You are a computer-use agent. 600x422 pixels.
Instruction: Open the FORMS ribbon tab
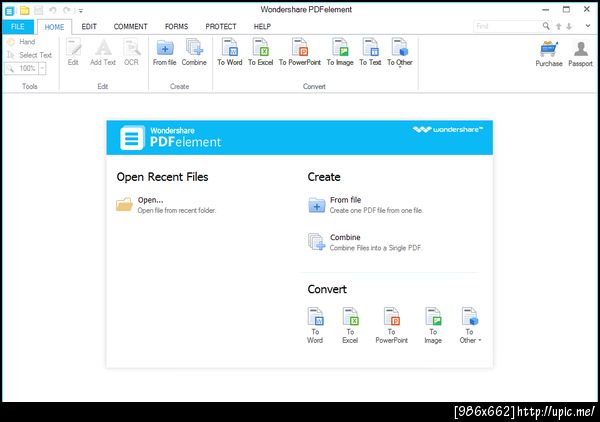coord(176,26)
